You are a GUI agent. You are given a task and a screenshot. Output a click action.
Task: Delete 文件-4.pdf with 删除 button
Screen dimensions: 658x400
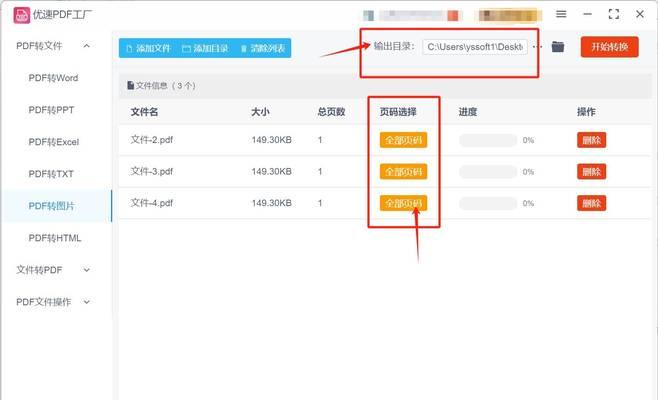click(591, 203)
